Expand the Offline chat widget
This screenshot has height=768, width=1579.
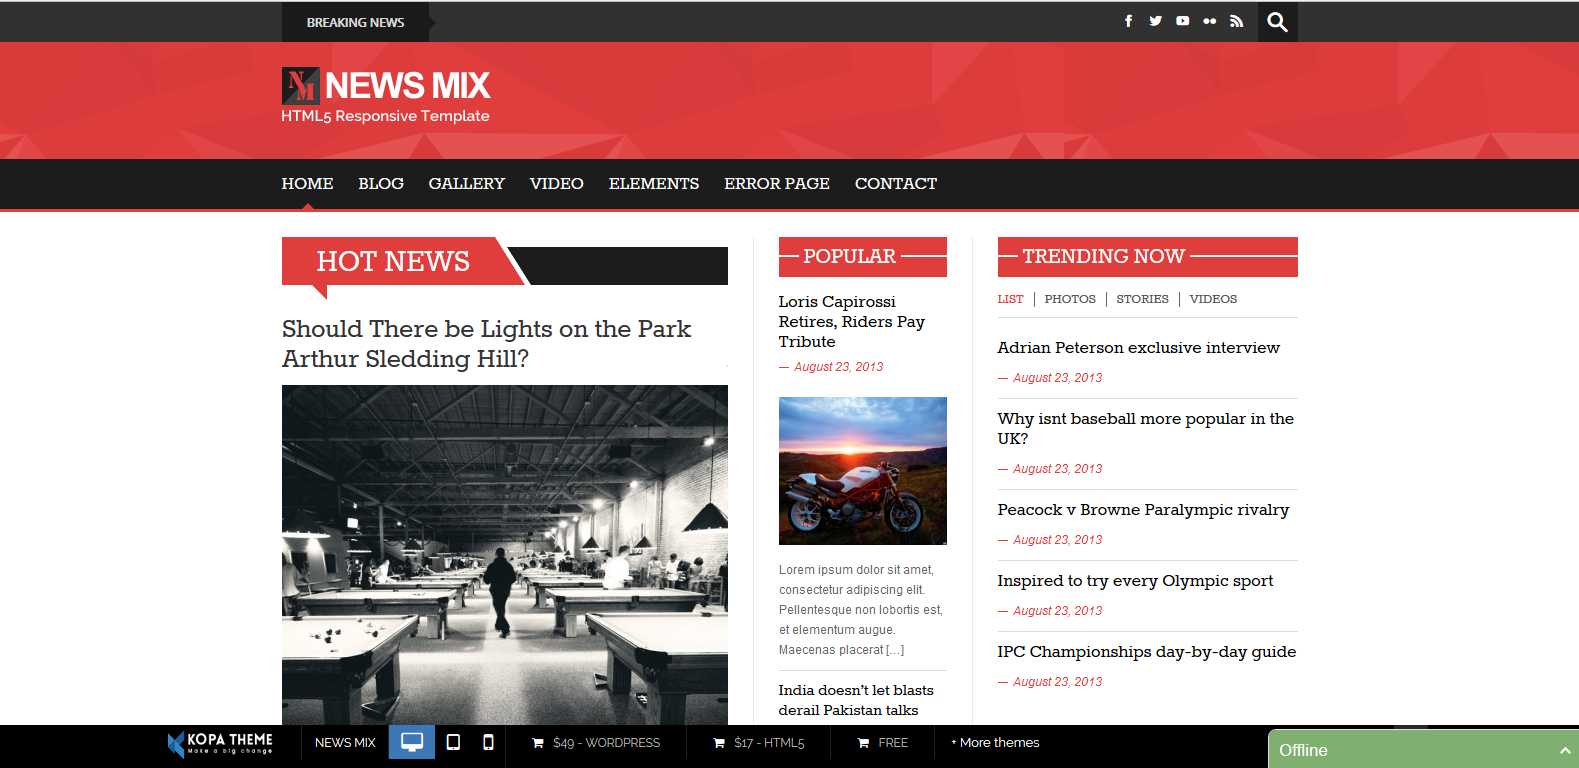(x=1422, y=750)
